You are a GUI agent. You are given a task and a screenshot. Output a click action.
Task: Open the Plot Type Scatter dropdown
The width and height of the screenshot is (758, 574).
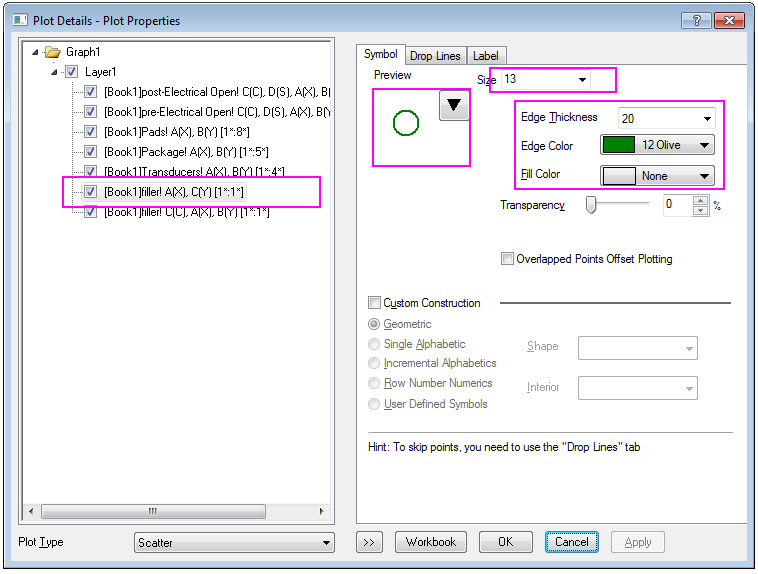pos(326,543)
